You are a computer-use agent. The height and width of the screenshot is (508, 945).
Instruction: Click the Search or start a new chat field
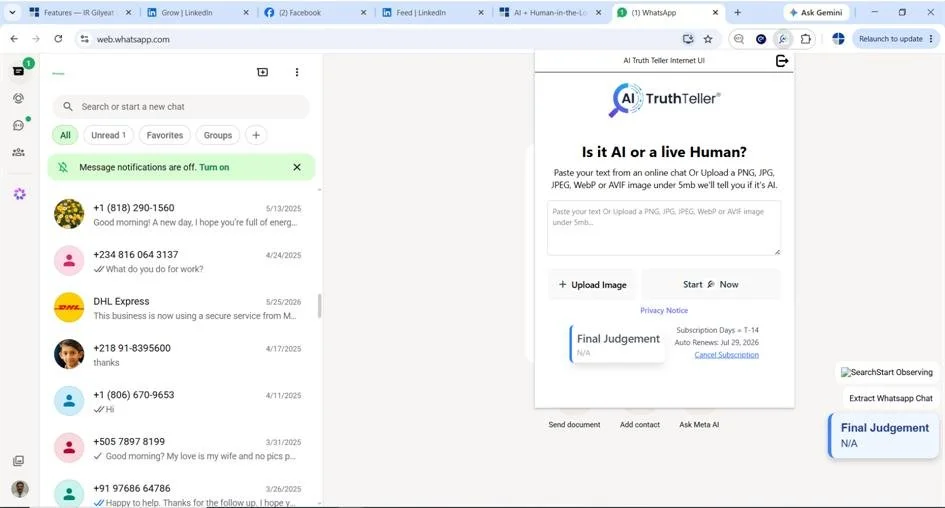(181, 107)
